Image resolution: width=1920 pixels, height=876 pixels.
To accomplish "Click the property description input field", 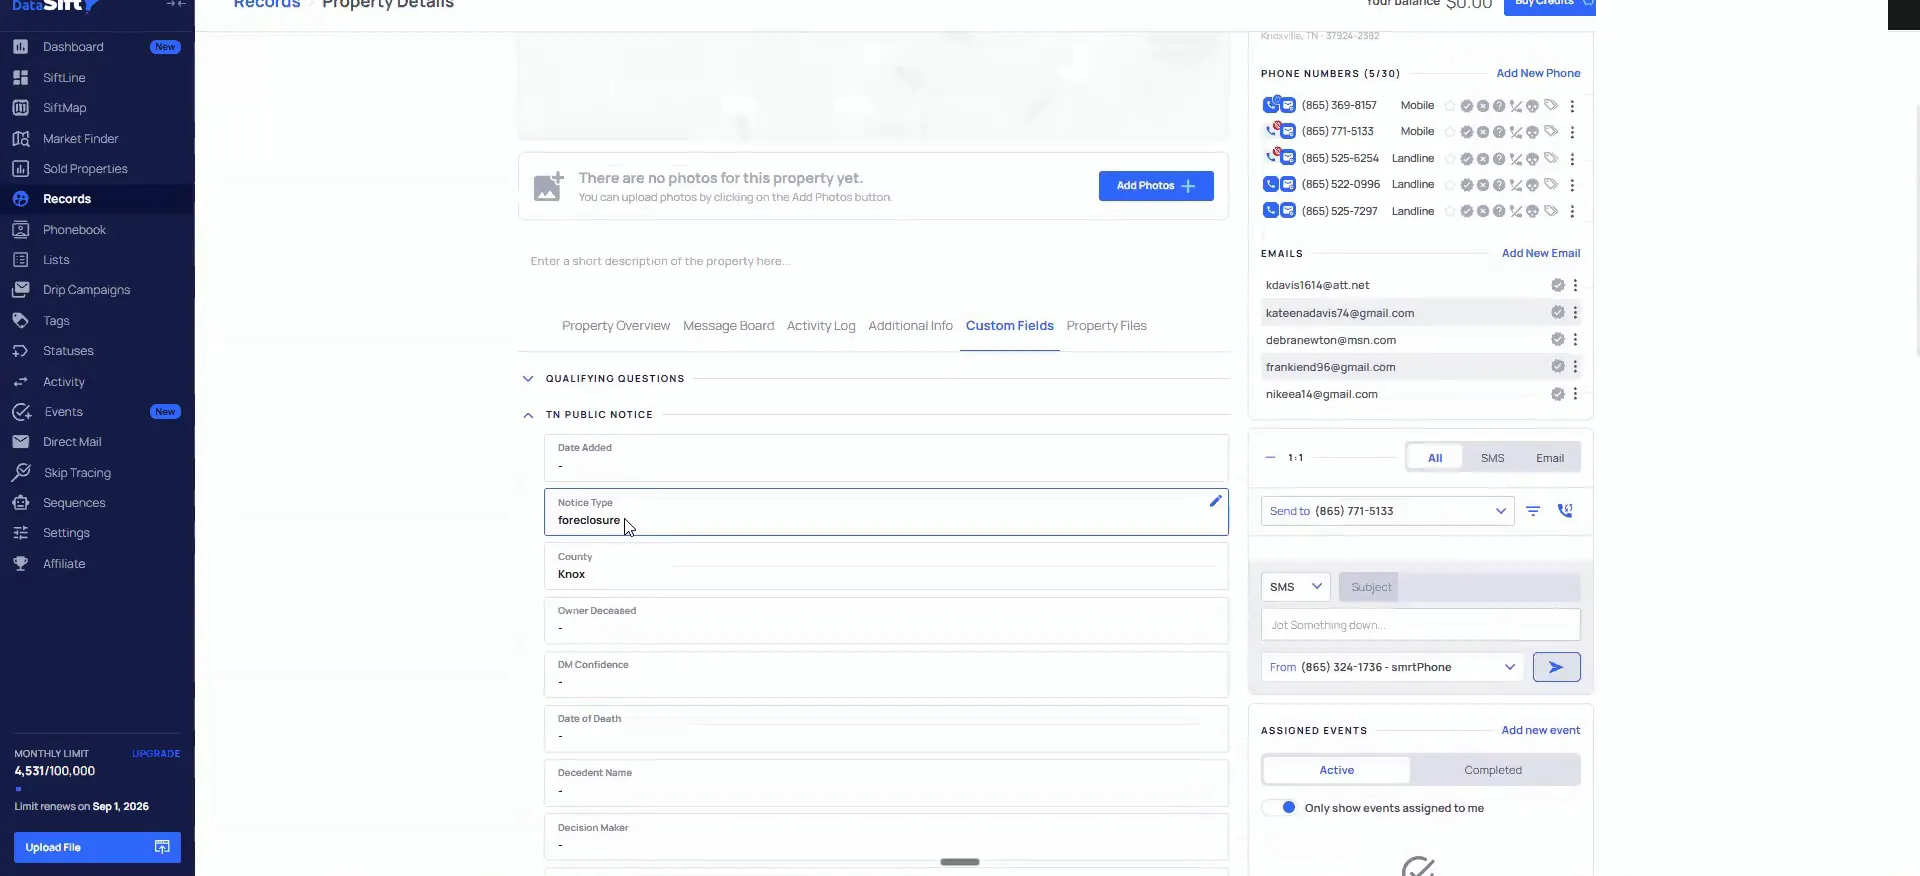I will point(873,261).
